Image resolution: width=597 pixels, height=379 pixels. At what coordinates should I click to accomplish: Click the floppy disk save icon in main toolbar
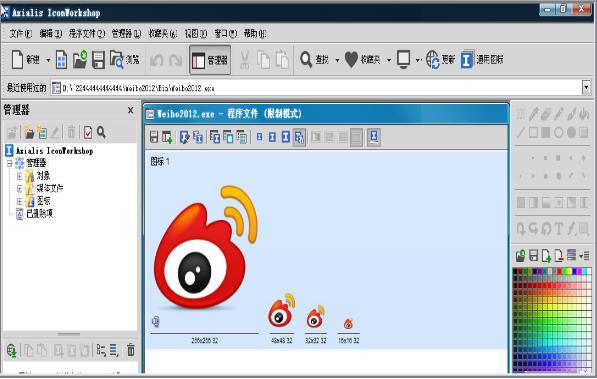point(98,60)
